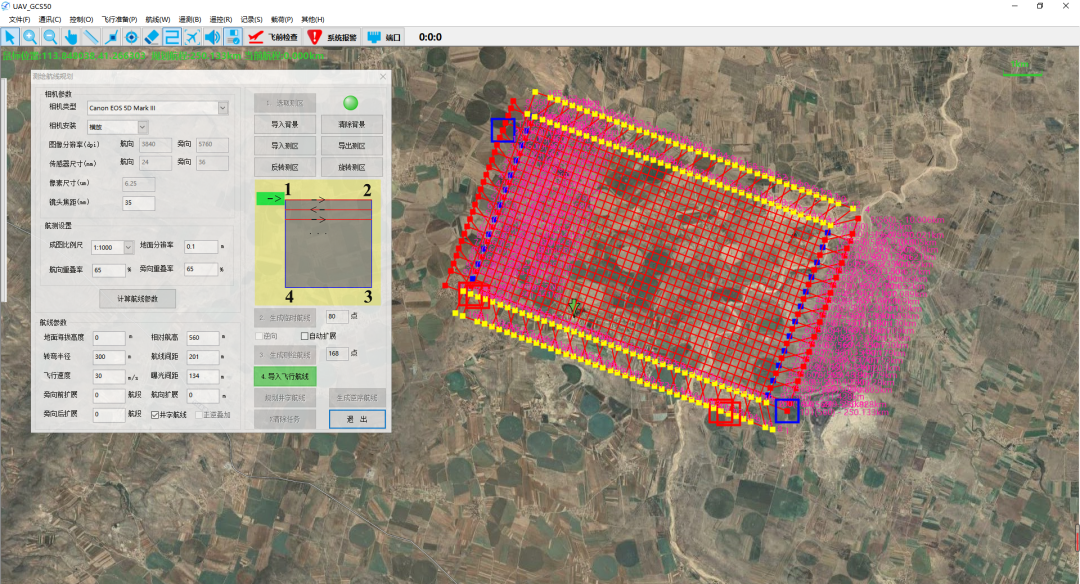Click the target center-on-location icon
This screenshot has height=584, width=1080.
pyautogui.click(x=131, y=37)
